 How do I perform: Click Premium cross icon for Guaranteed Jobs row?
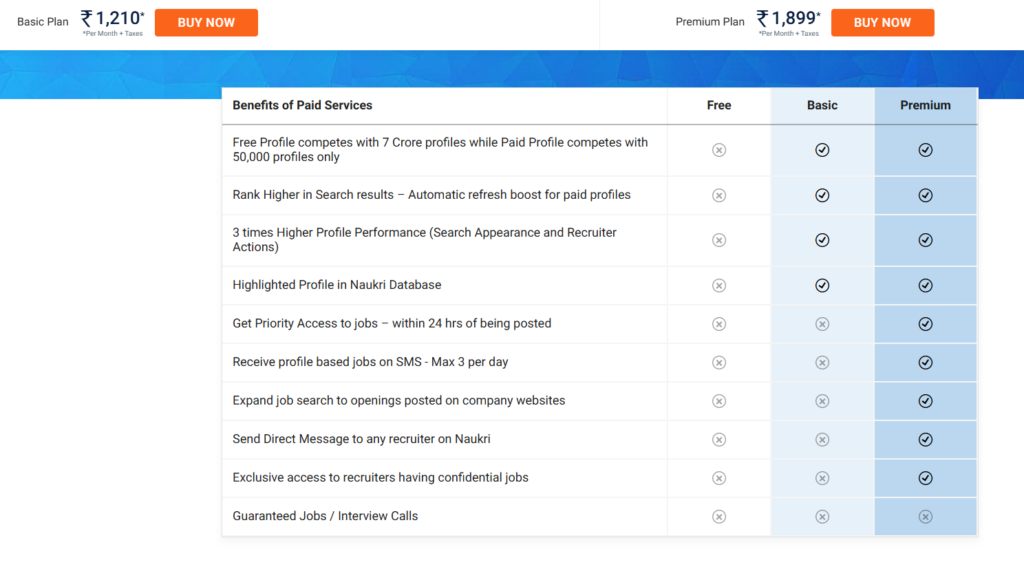click(925, 517)
